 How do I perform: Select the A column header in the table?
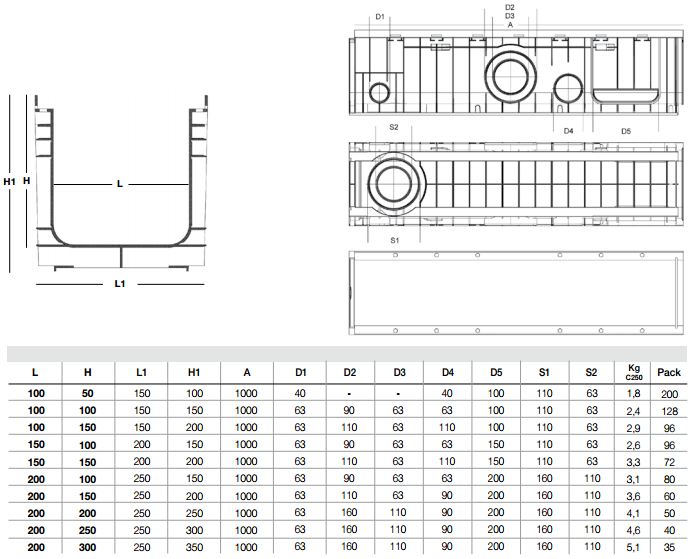(247, 372)
